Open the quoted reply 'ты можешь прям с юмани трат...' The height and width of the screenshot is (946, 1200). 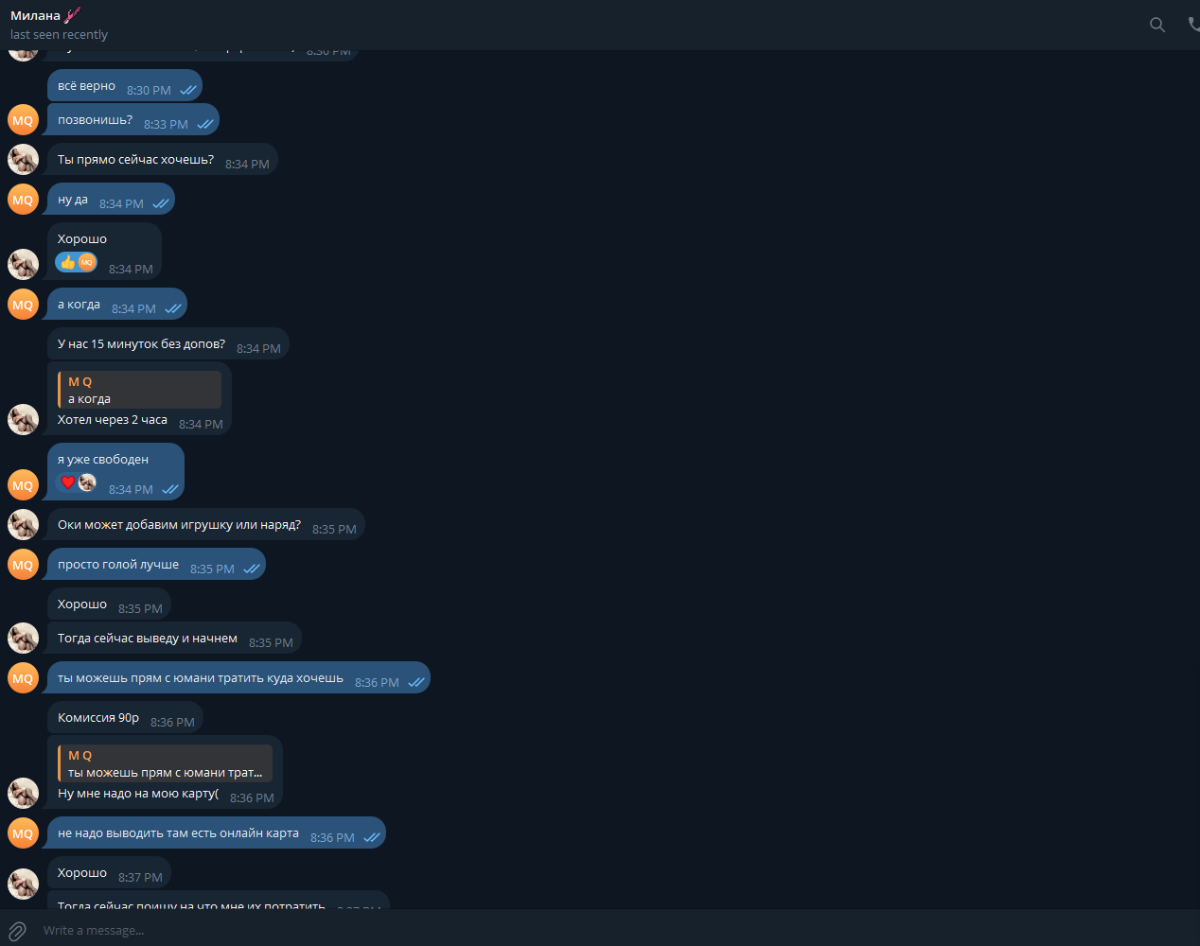(x=165, y=764)
